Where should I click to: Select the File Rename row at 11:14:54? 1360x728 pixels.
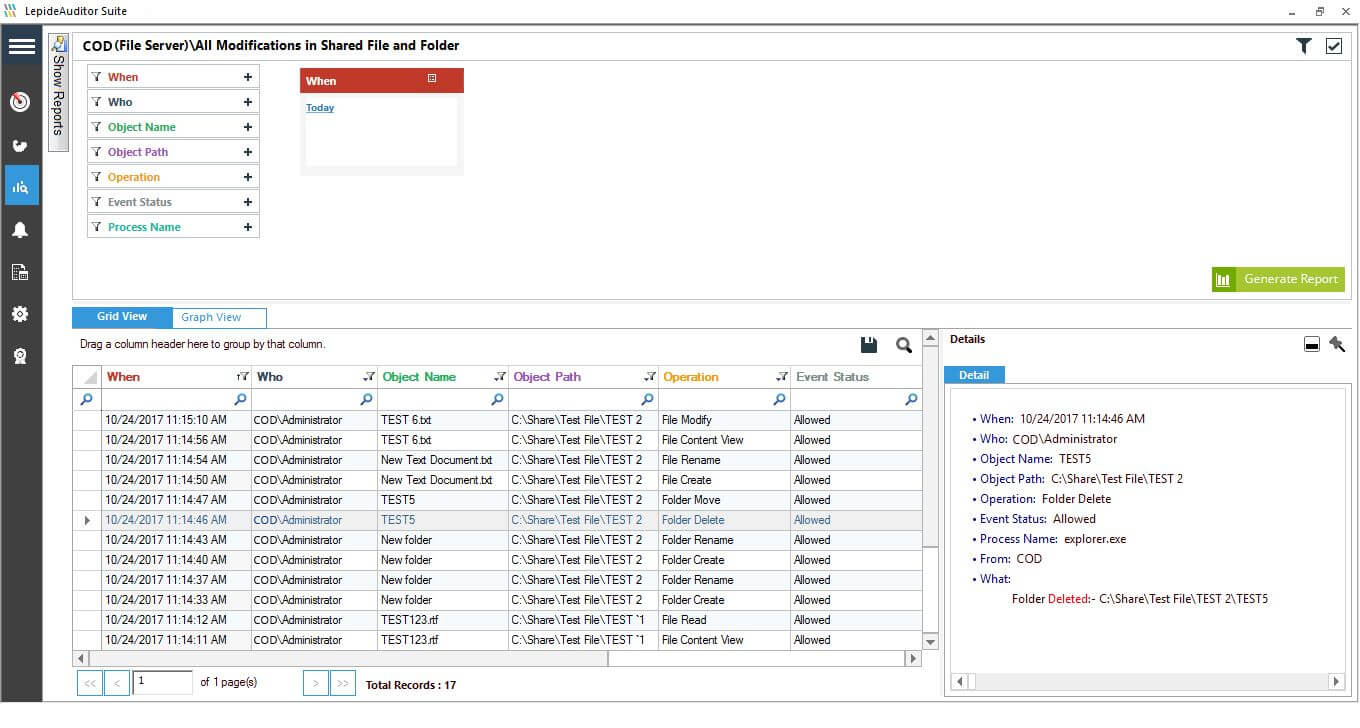(x=497, y=460)
